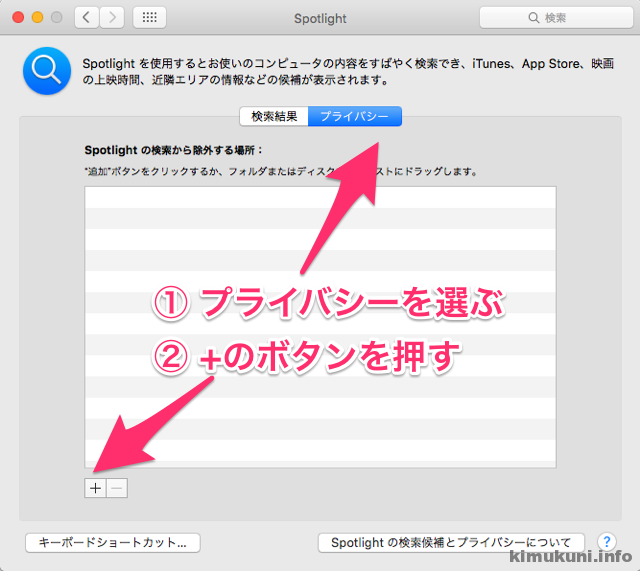640x571 pixels.
Task: Click the plus button to add an excluded location
Action: (95, 488)
